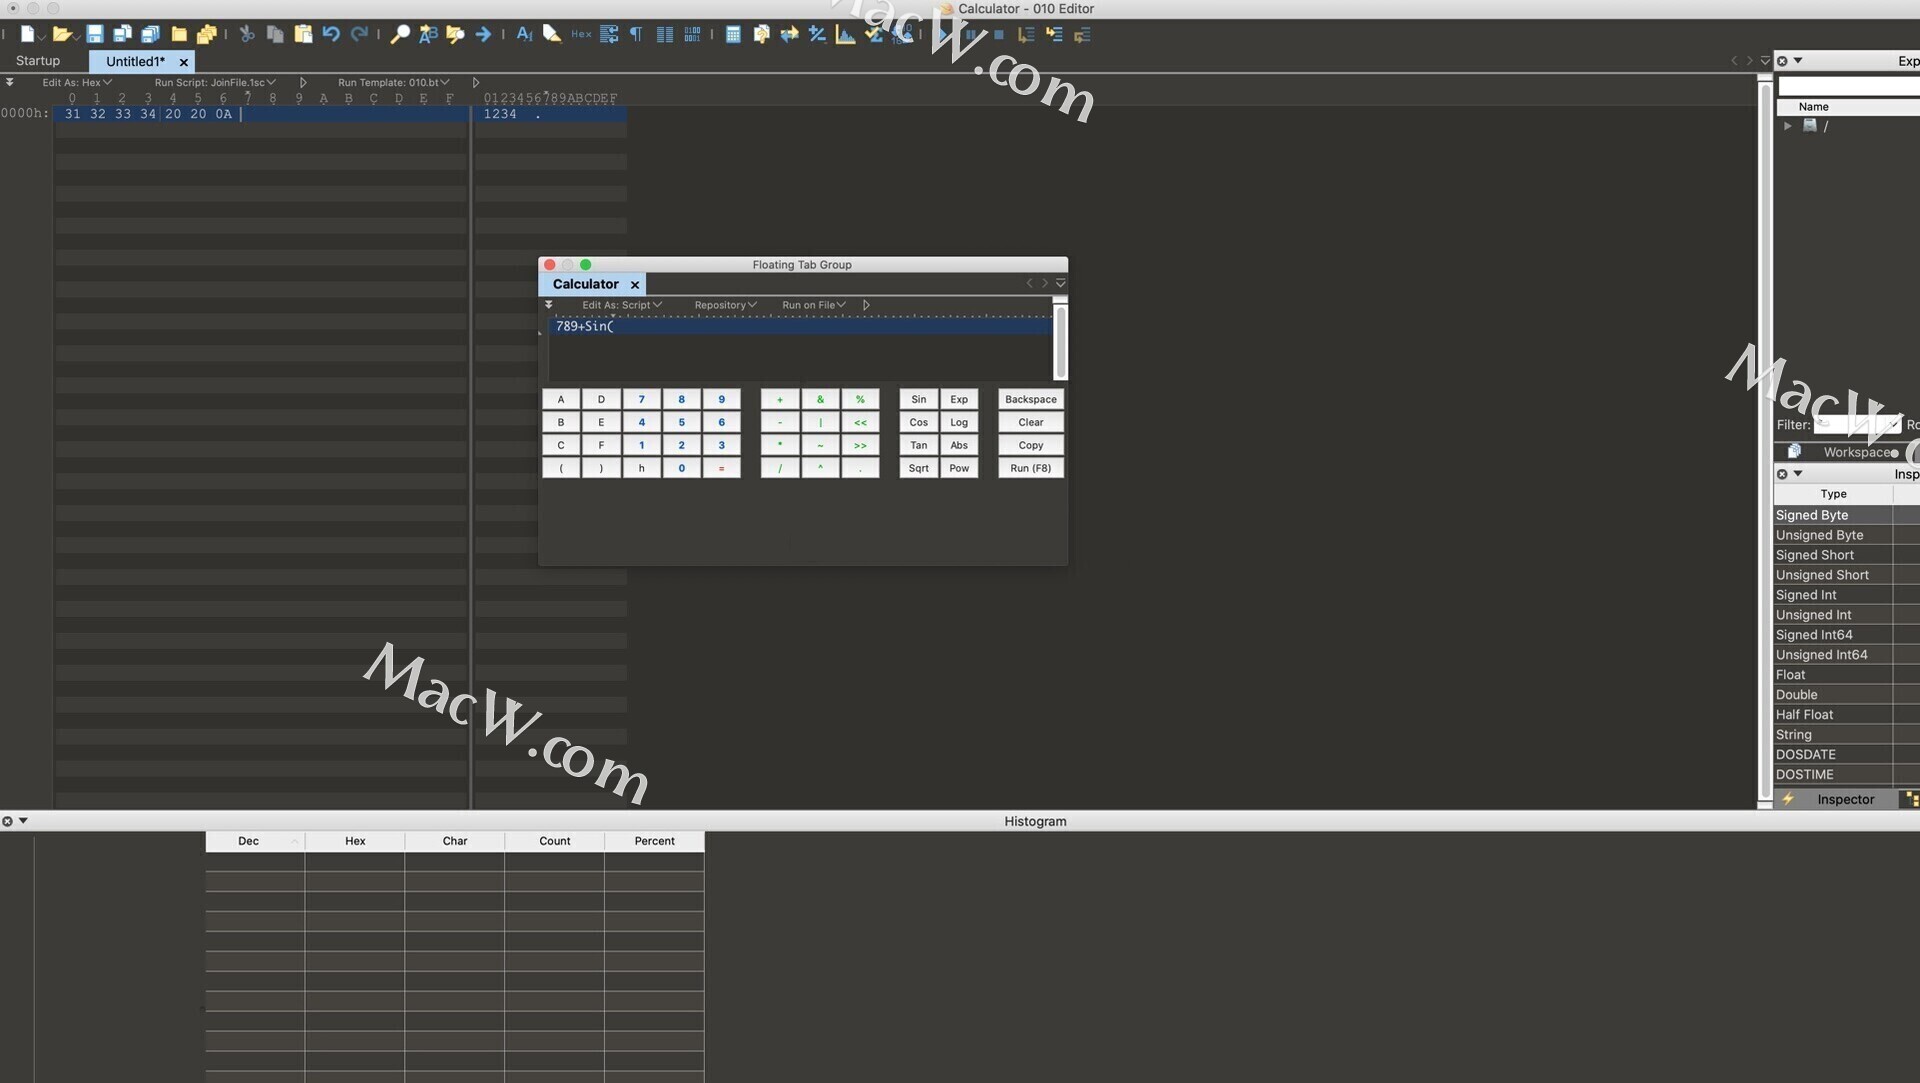Image resolution: width=1920 pixels, height=1083 pixels.
Task: Open Repository dropdown in Calculator
Action: [725, 305]
